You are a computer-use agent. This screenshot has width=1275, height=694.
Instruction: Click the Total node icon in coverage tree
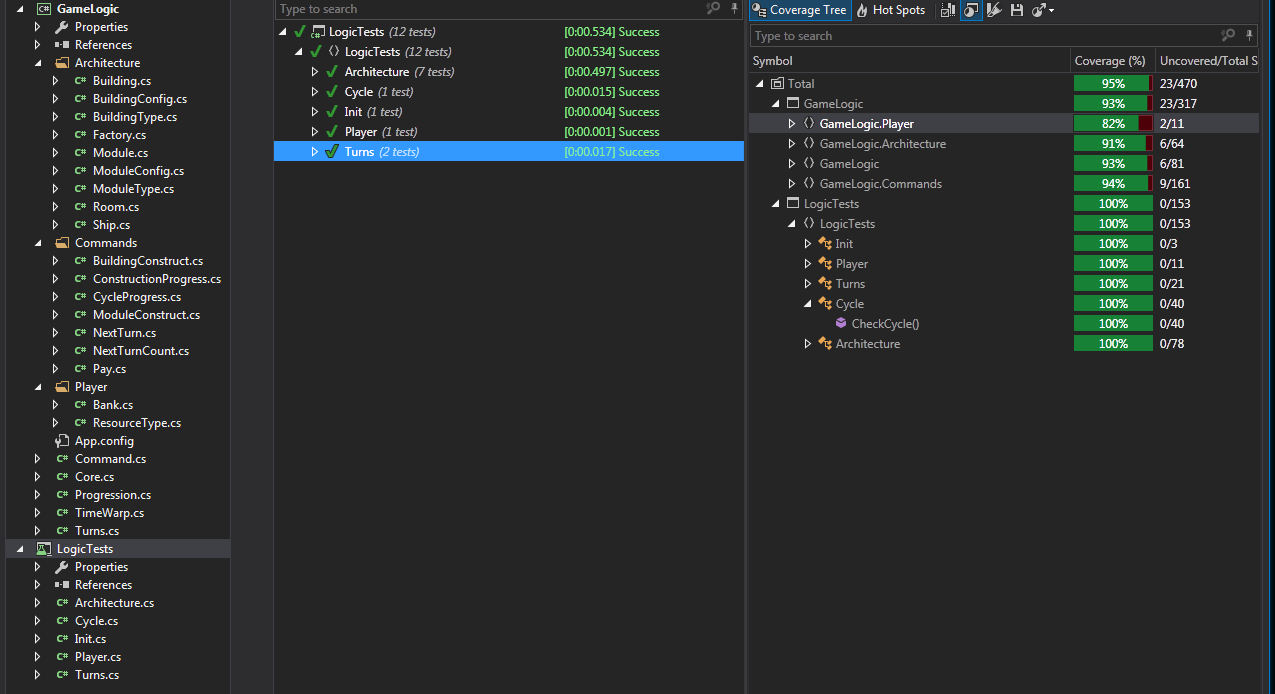click(x=777, y=83)
